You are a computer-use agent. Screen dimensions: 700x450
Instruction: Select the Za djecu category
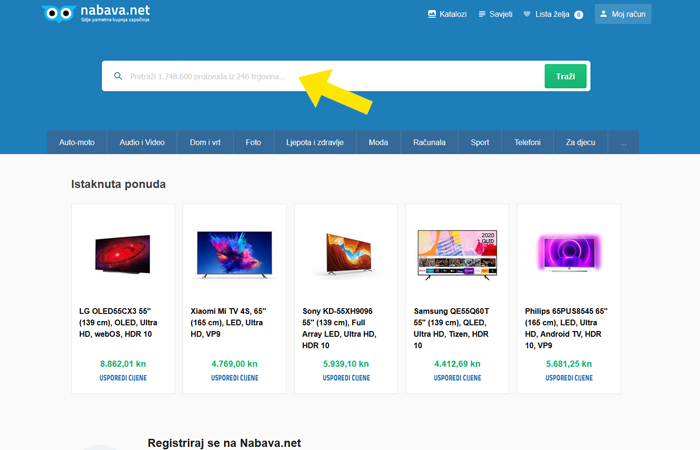click(580, 142)
